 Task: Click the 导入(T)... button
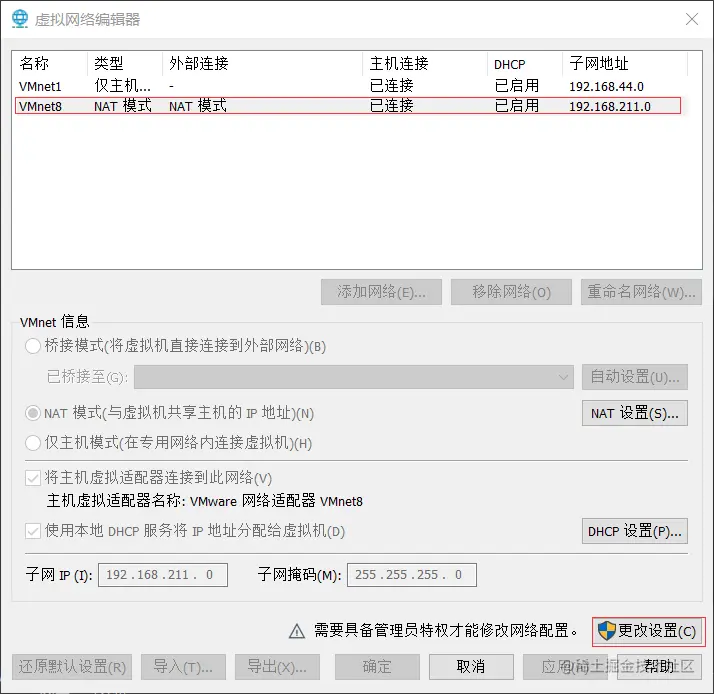pos(183,667)
